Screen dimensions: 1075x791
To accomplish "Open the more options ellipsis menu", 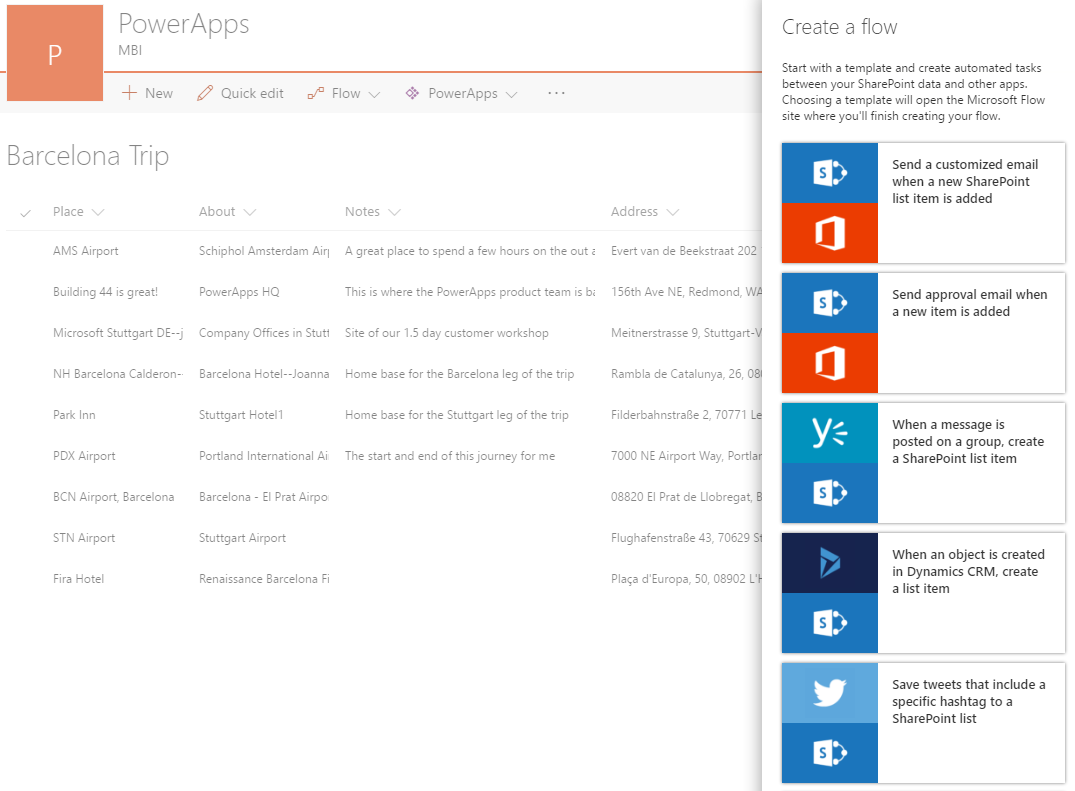I will 557,93.
